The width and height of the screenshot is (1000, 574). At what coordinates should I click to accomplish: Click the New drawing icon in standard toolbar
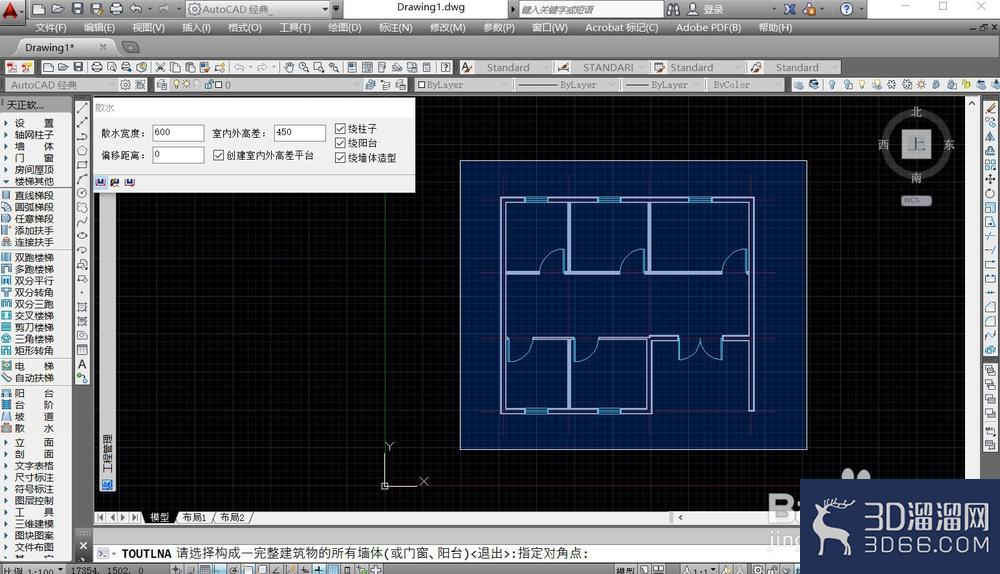click(x=48, y=67)
